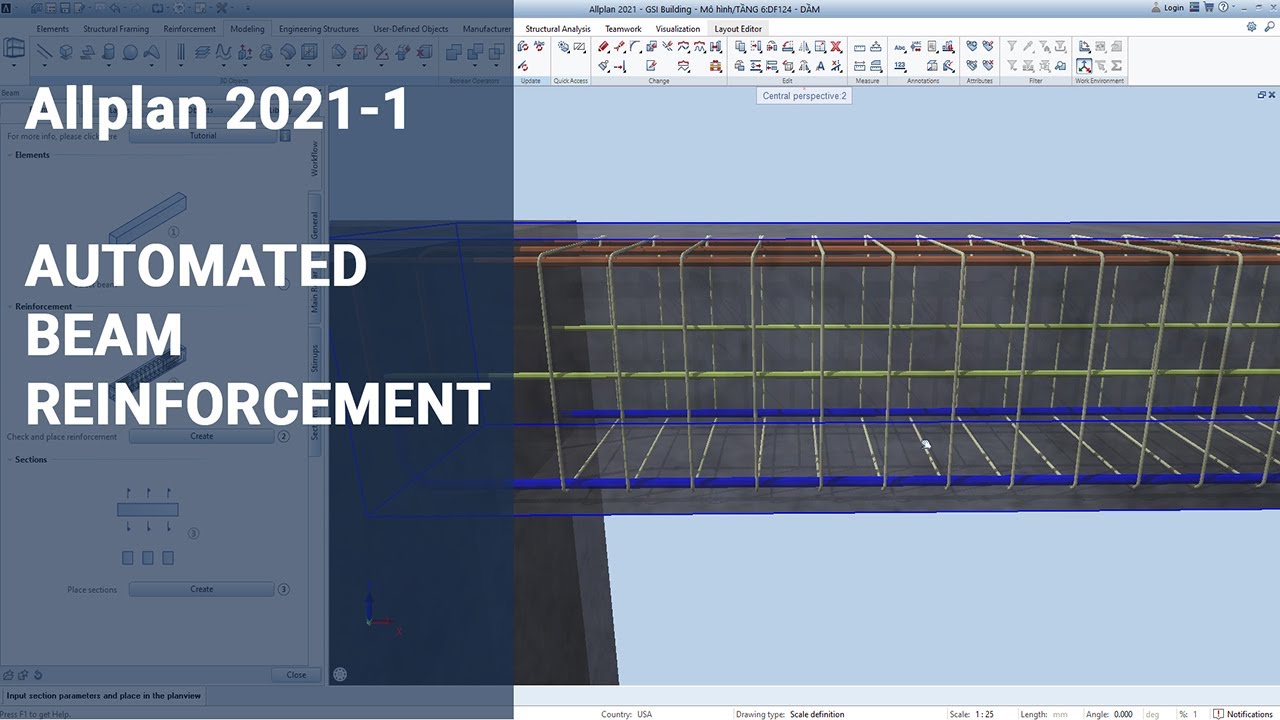Open the Scale 1:25 dropdown
The height and width of the screenshot is (720, 1280).
point(985,714)
